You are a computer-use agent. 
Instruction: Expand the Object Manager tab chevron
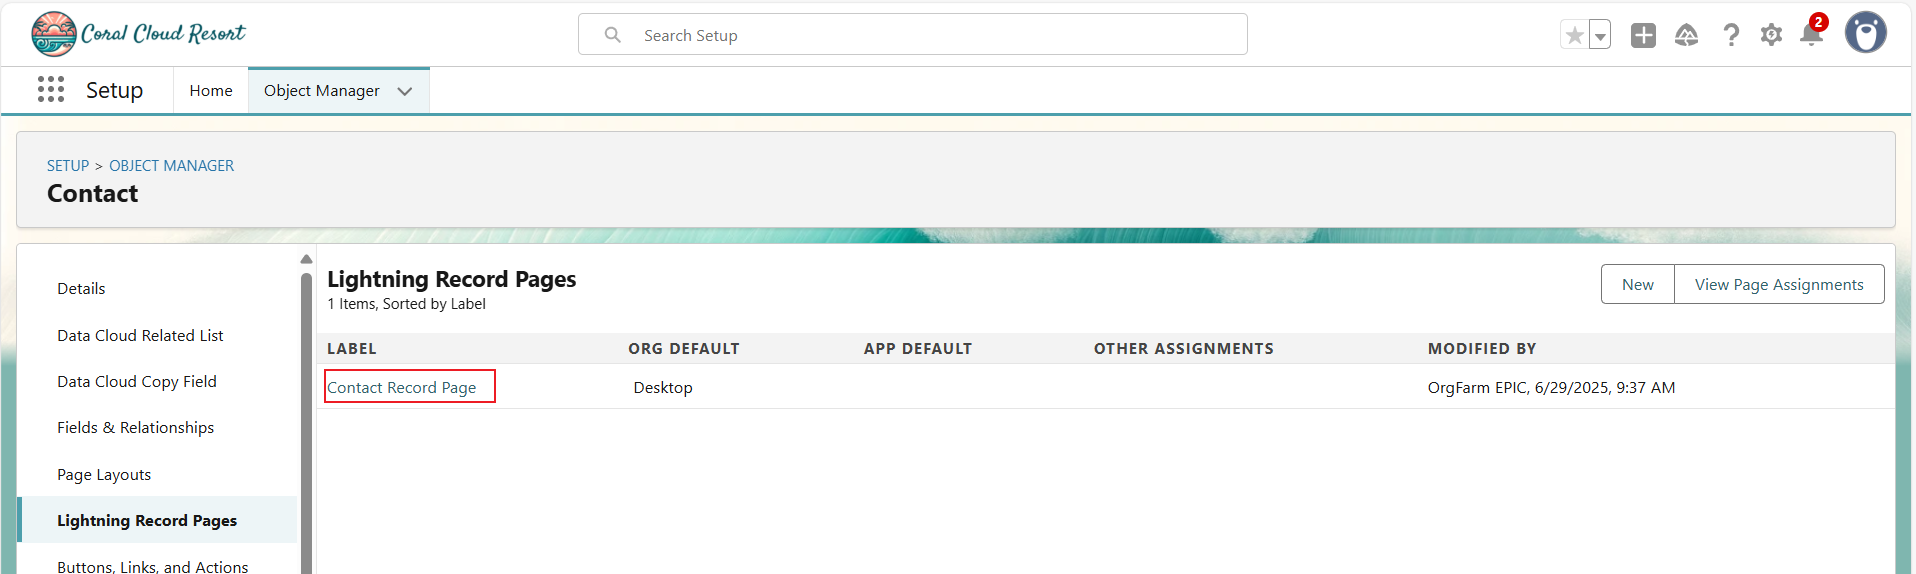pyautogui.click(x=405, y=91)
